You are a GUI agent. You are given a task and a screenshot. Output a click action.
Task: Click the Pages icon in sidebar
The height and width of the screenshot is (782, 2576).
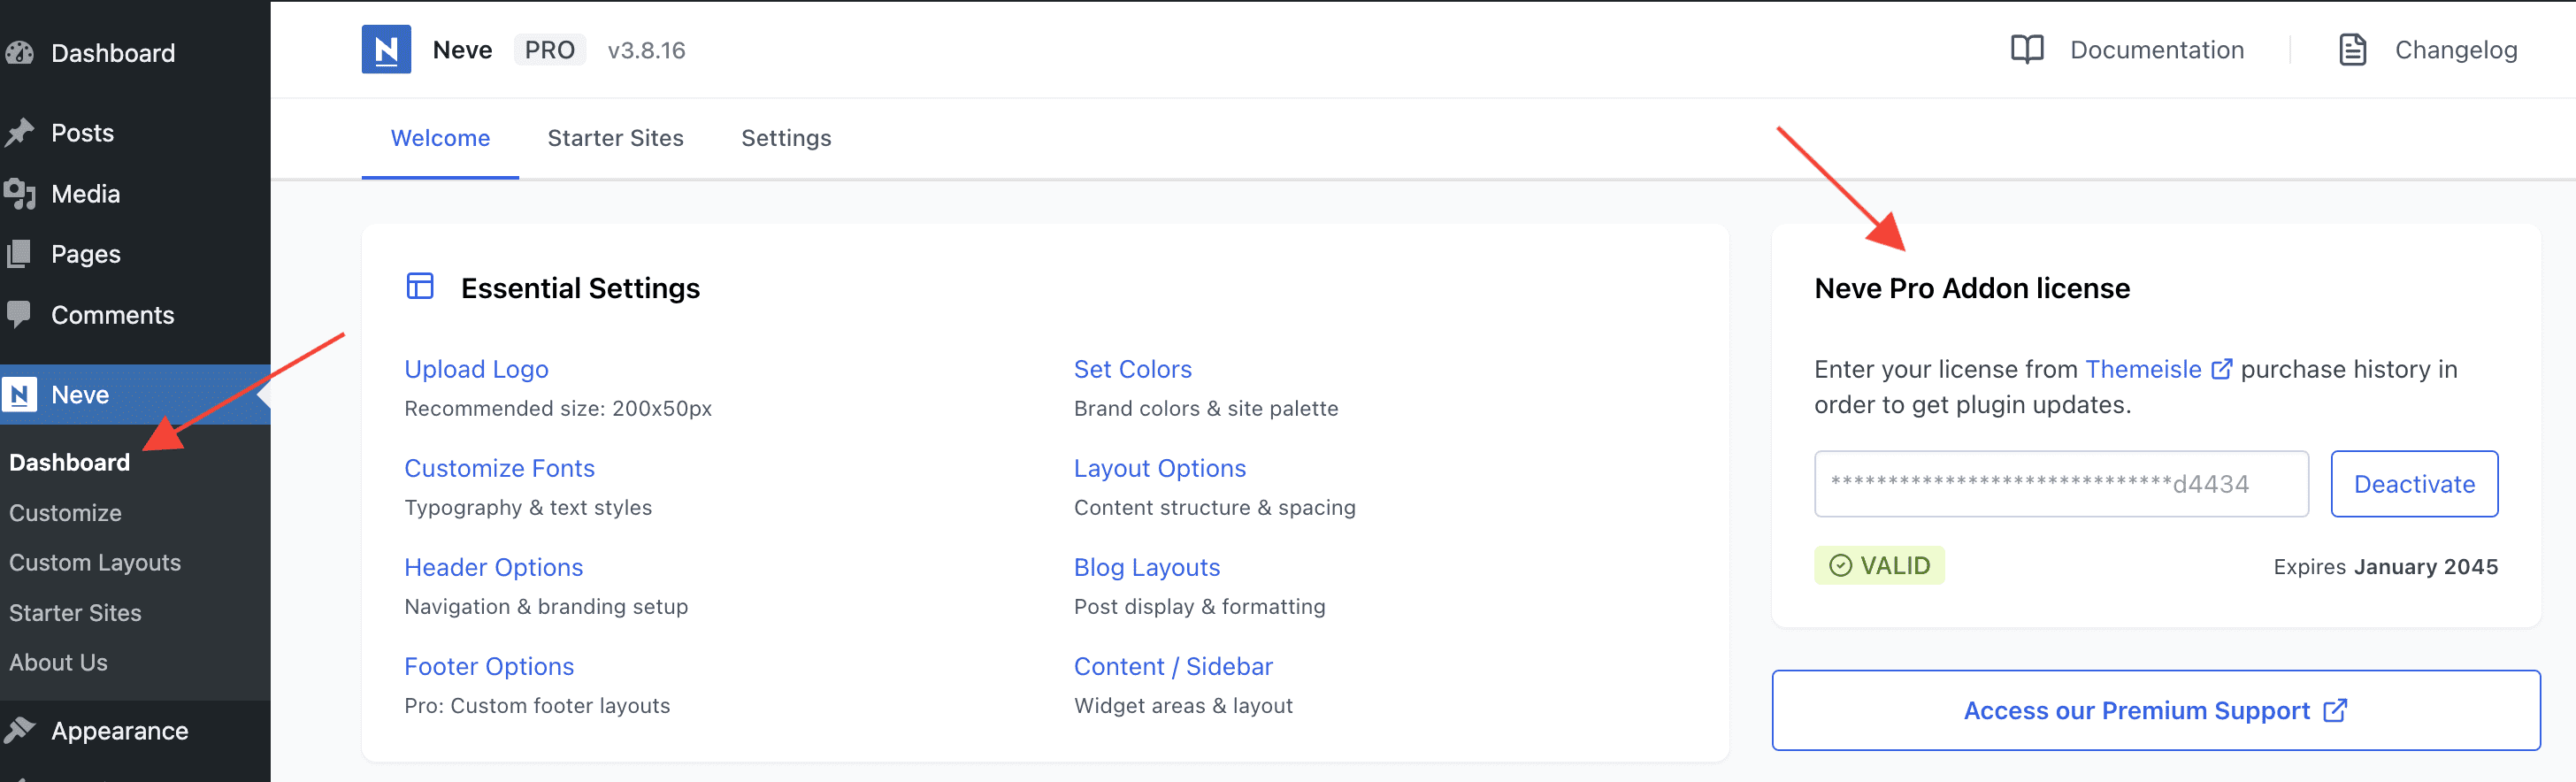tap(20, 255)
